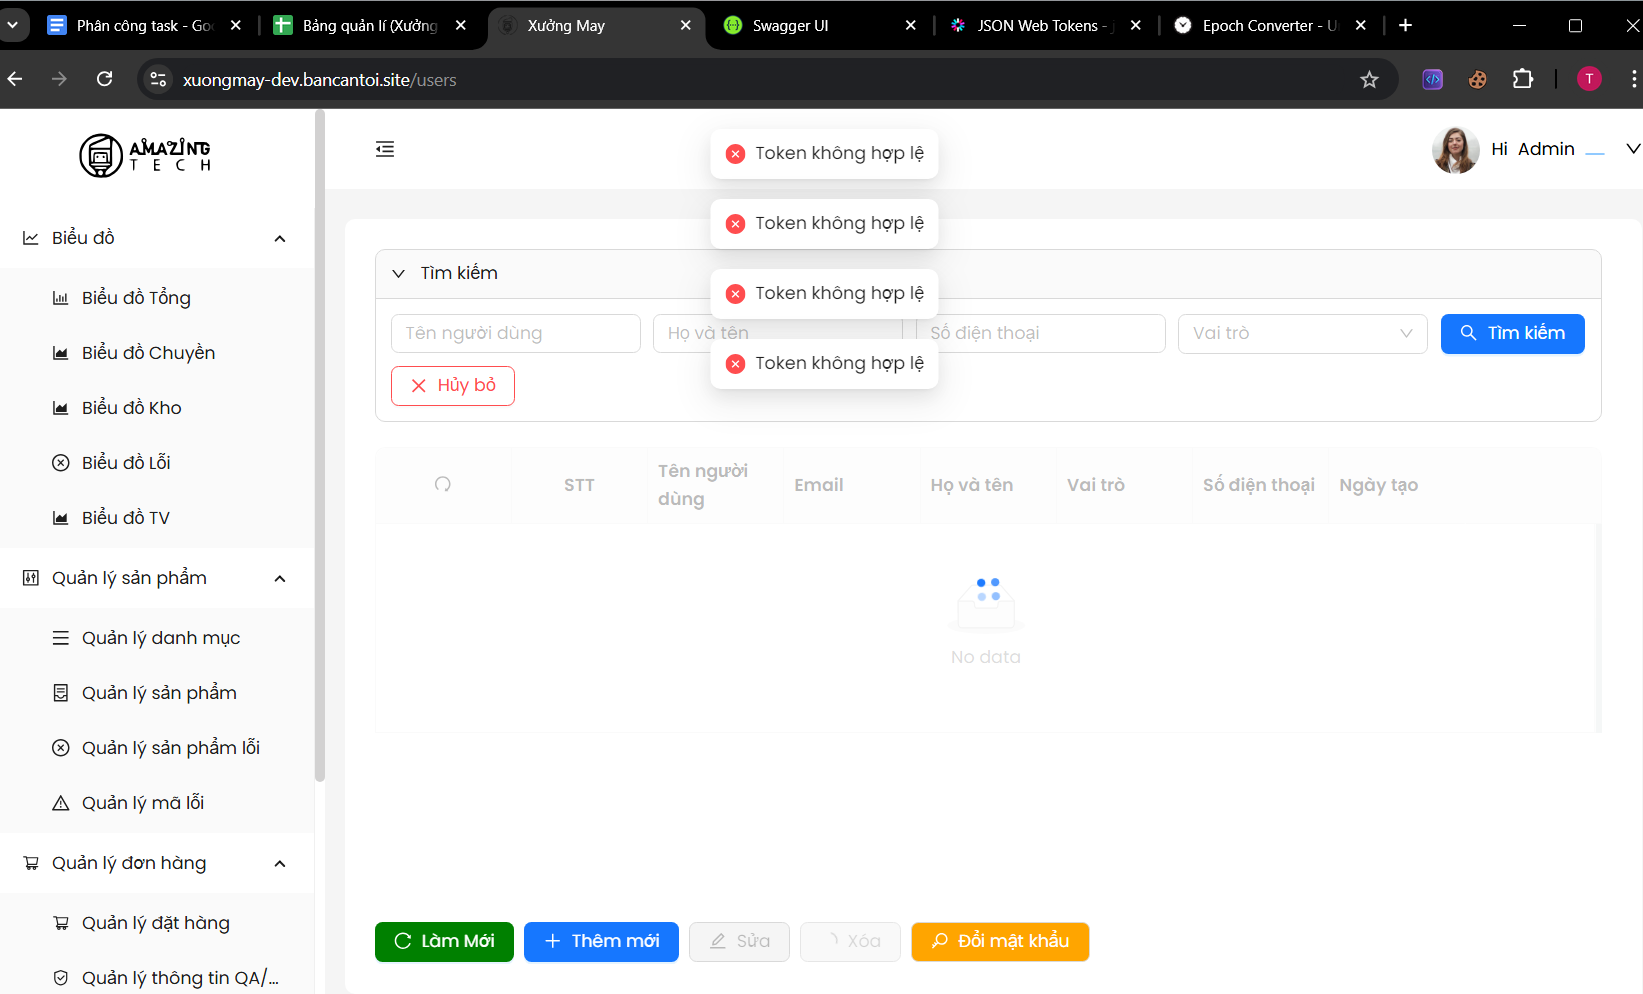This screenshot has height=994, width=1643.
Task: Open the Vai trò dropdown
Action: tap(1301, 334)
